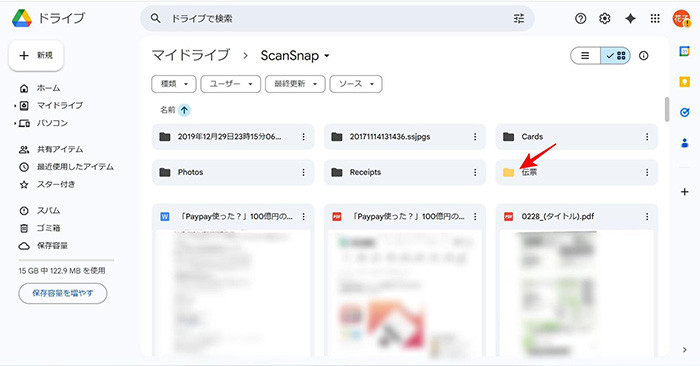700x366 pixels.
Task: Open the 0228_(タイトル).pdf thumbnail preview
Action: pyautogui.click(x=577, y=293)
